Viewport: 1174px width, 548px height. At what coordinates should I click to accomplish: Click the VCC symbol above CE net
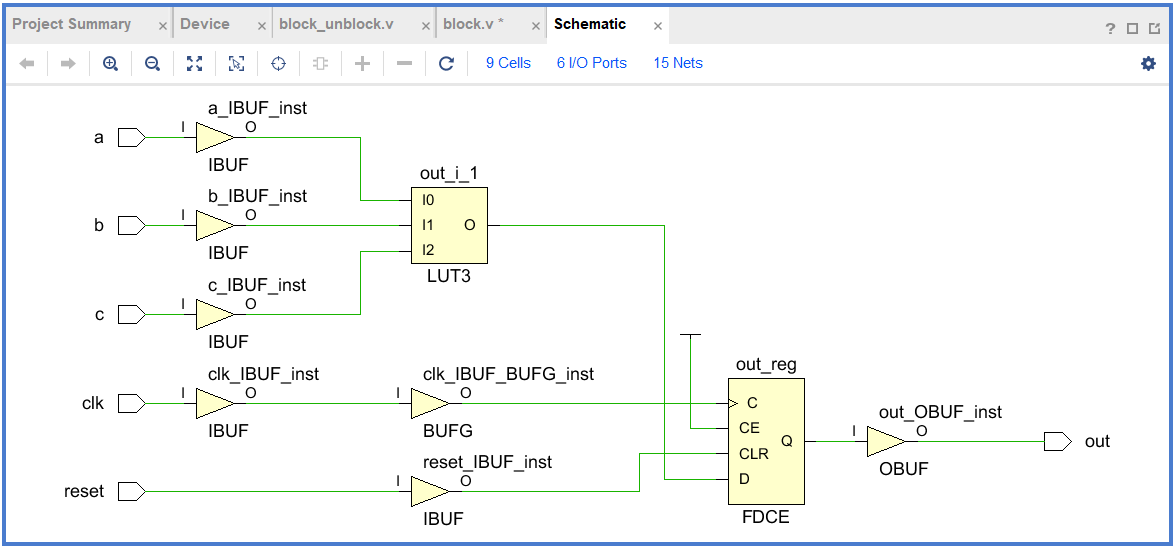tap(690, 338)
